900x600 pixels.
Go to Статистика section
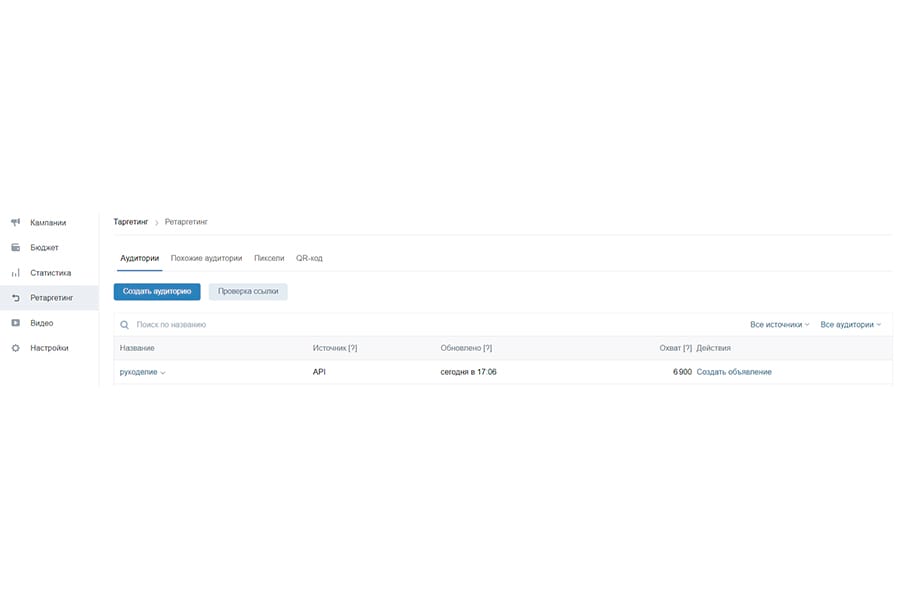pyautogui.click(x=49, y=273)
